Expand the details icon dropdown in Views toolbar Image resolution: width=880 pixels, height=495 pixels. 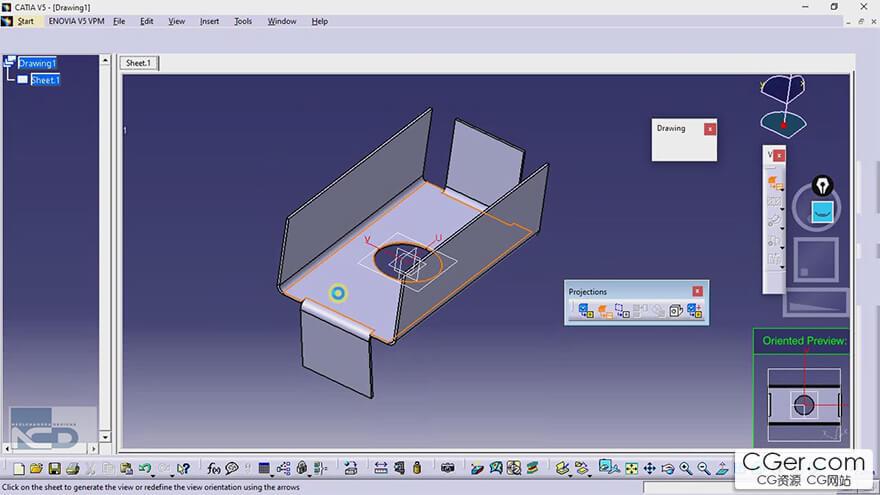coord(782,228)
